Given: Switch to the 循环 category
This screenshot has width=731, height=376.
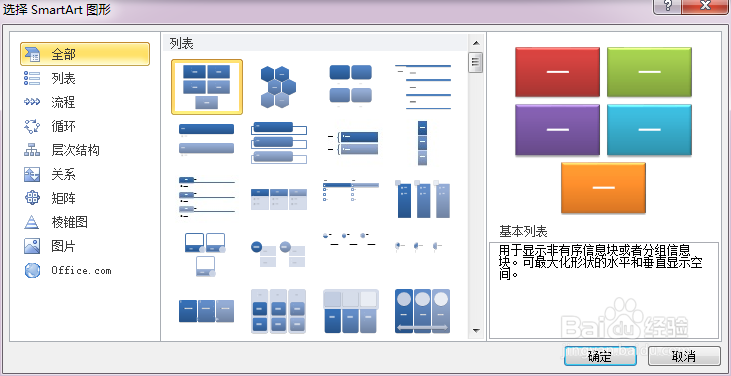Looking at the screenshot, I should point(63,126).
